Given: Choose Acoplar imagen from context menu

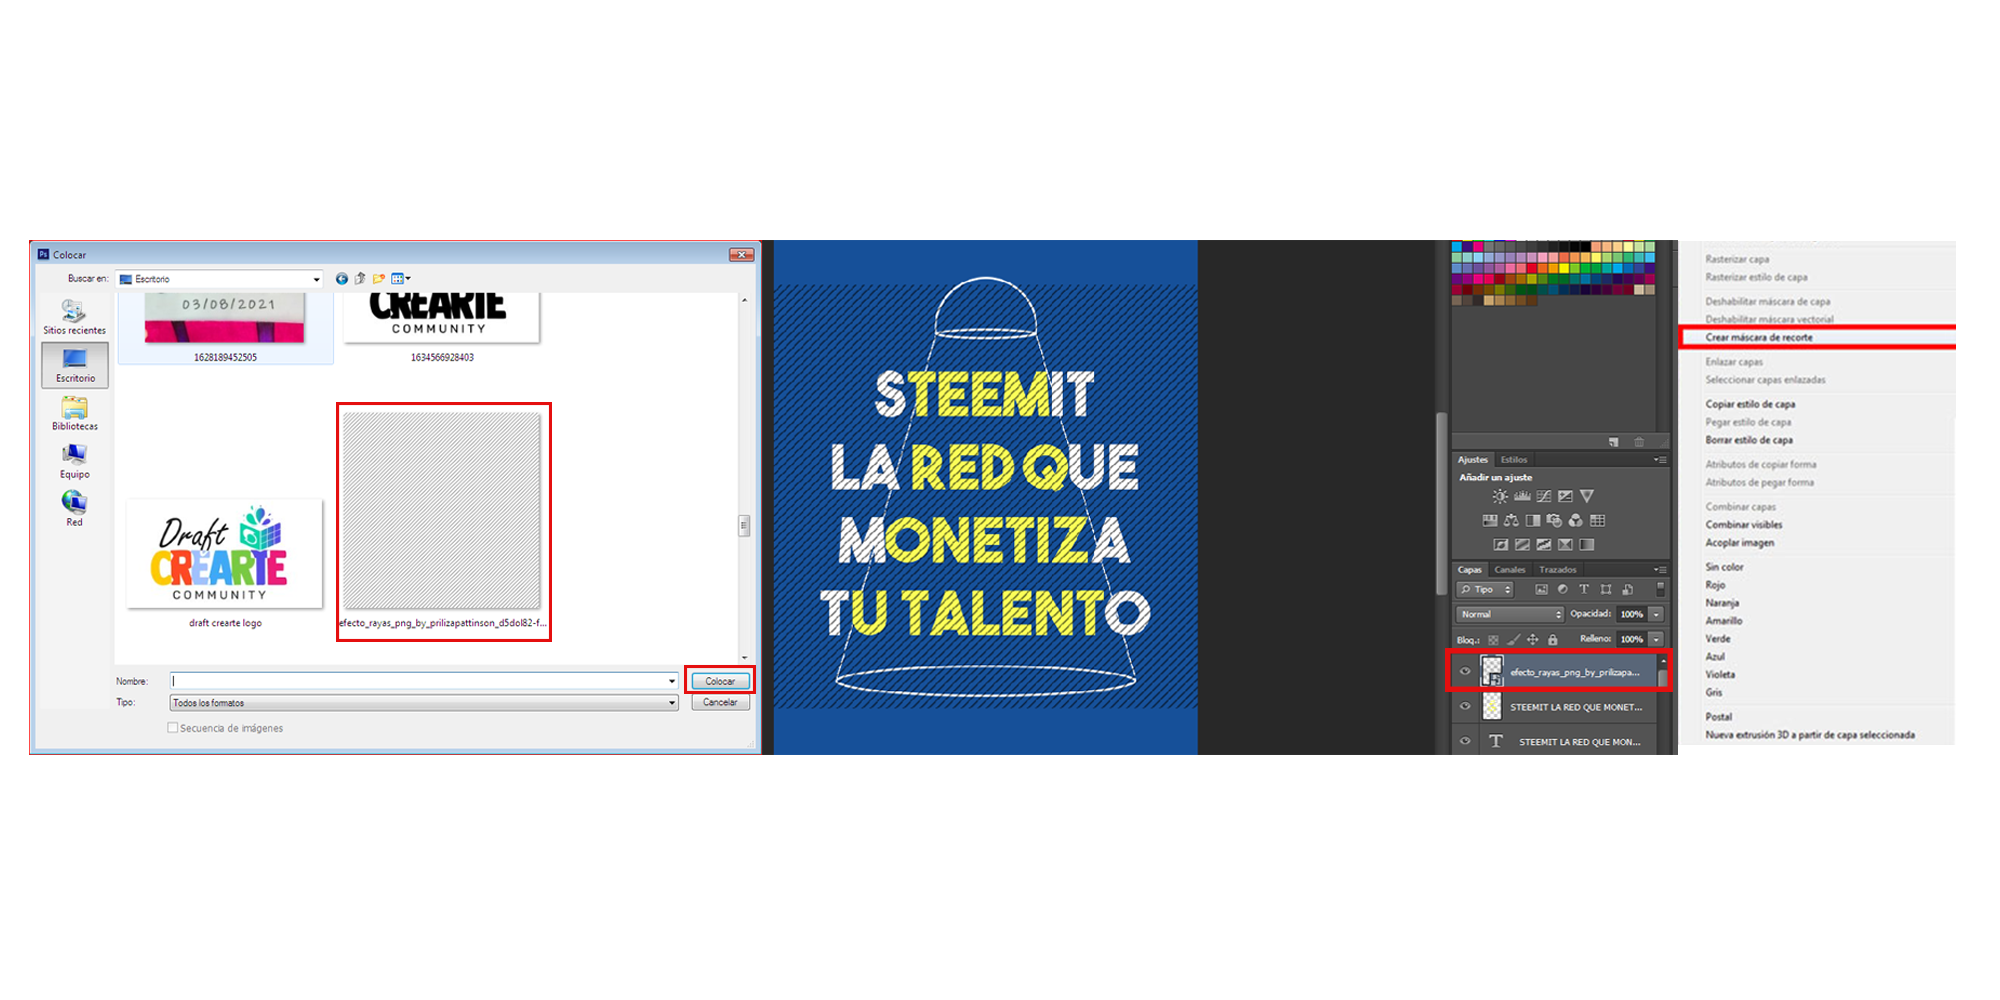Looking at the screenshot, I should [1740, 543].
